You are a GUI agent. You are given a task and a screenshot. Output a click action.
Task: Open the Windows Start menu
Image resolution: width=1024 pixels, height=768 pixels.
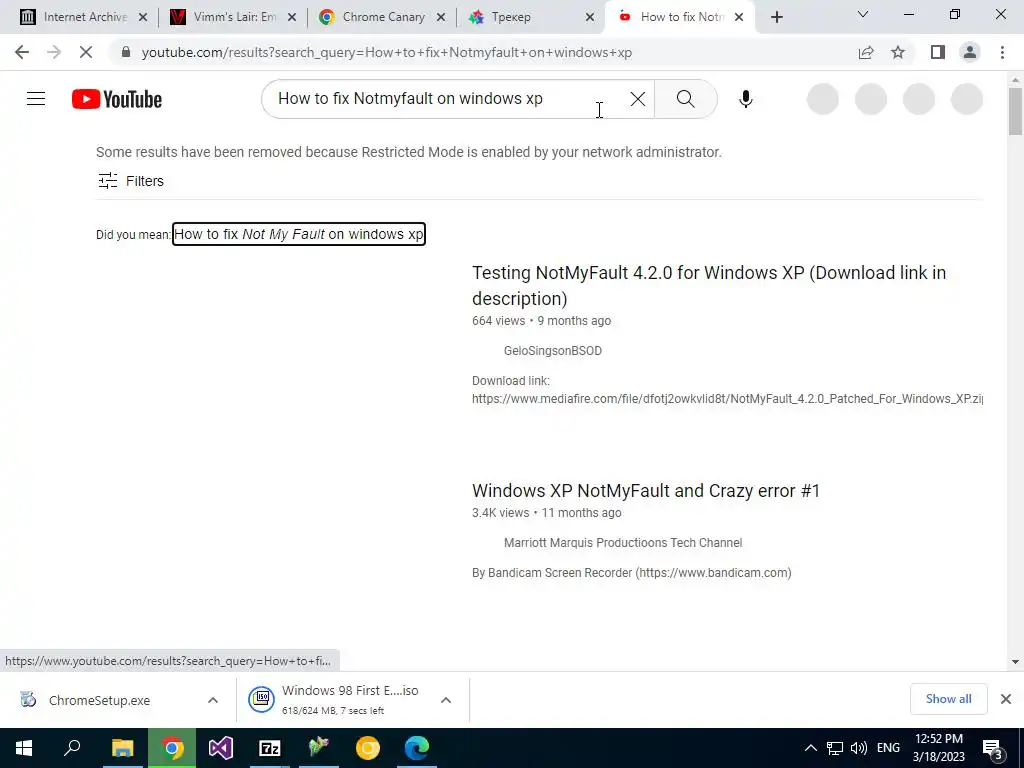coord(24,748)
